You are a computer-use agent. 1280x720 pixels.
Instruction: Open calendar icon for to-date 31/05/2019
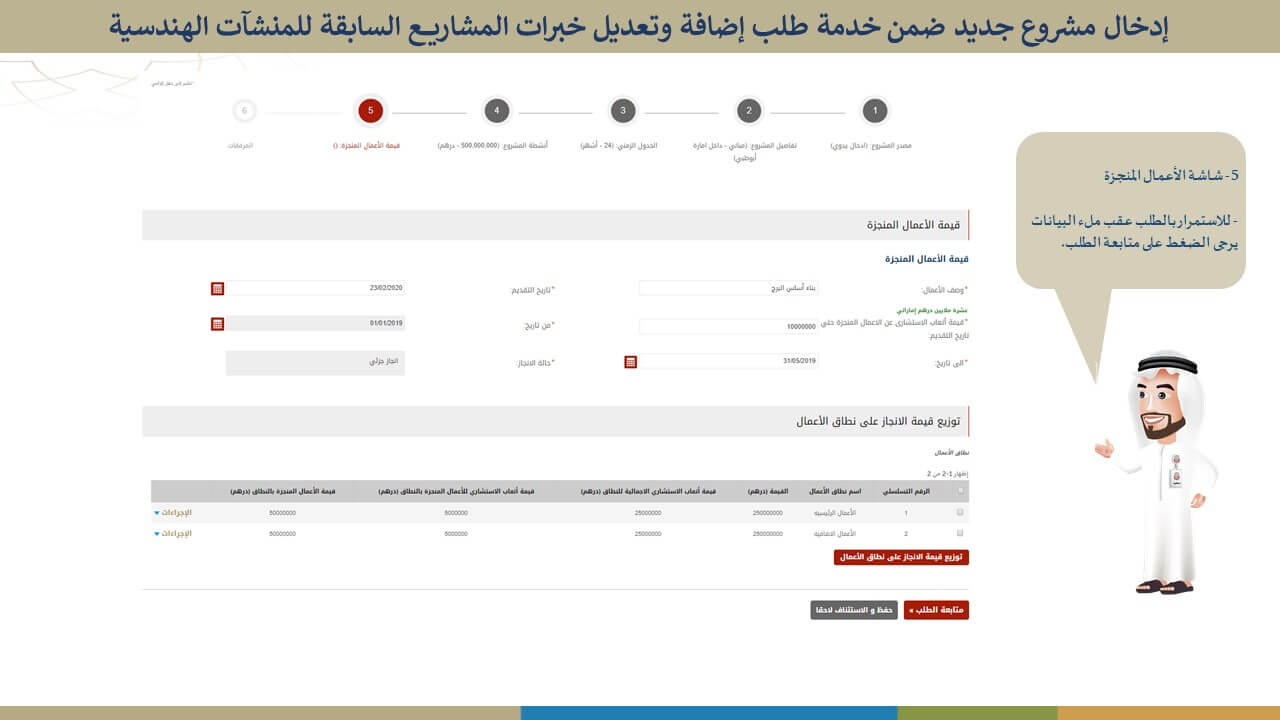coord(630,362)
